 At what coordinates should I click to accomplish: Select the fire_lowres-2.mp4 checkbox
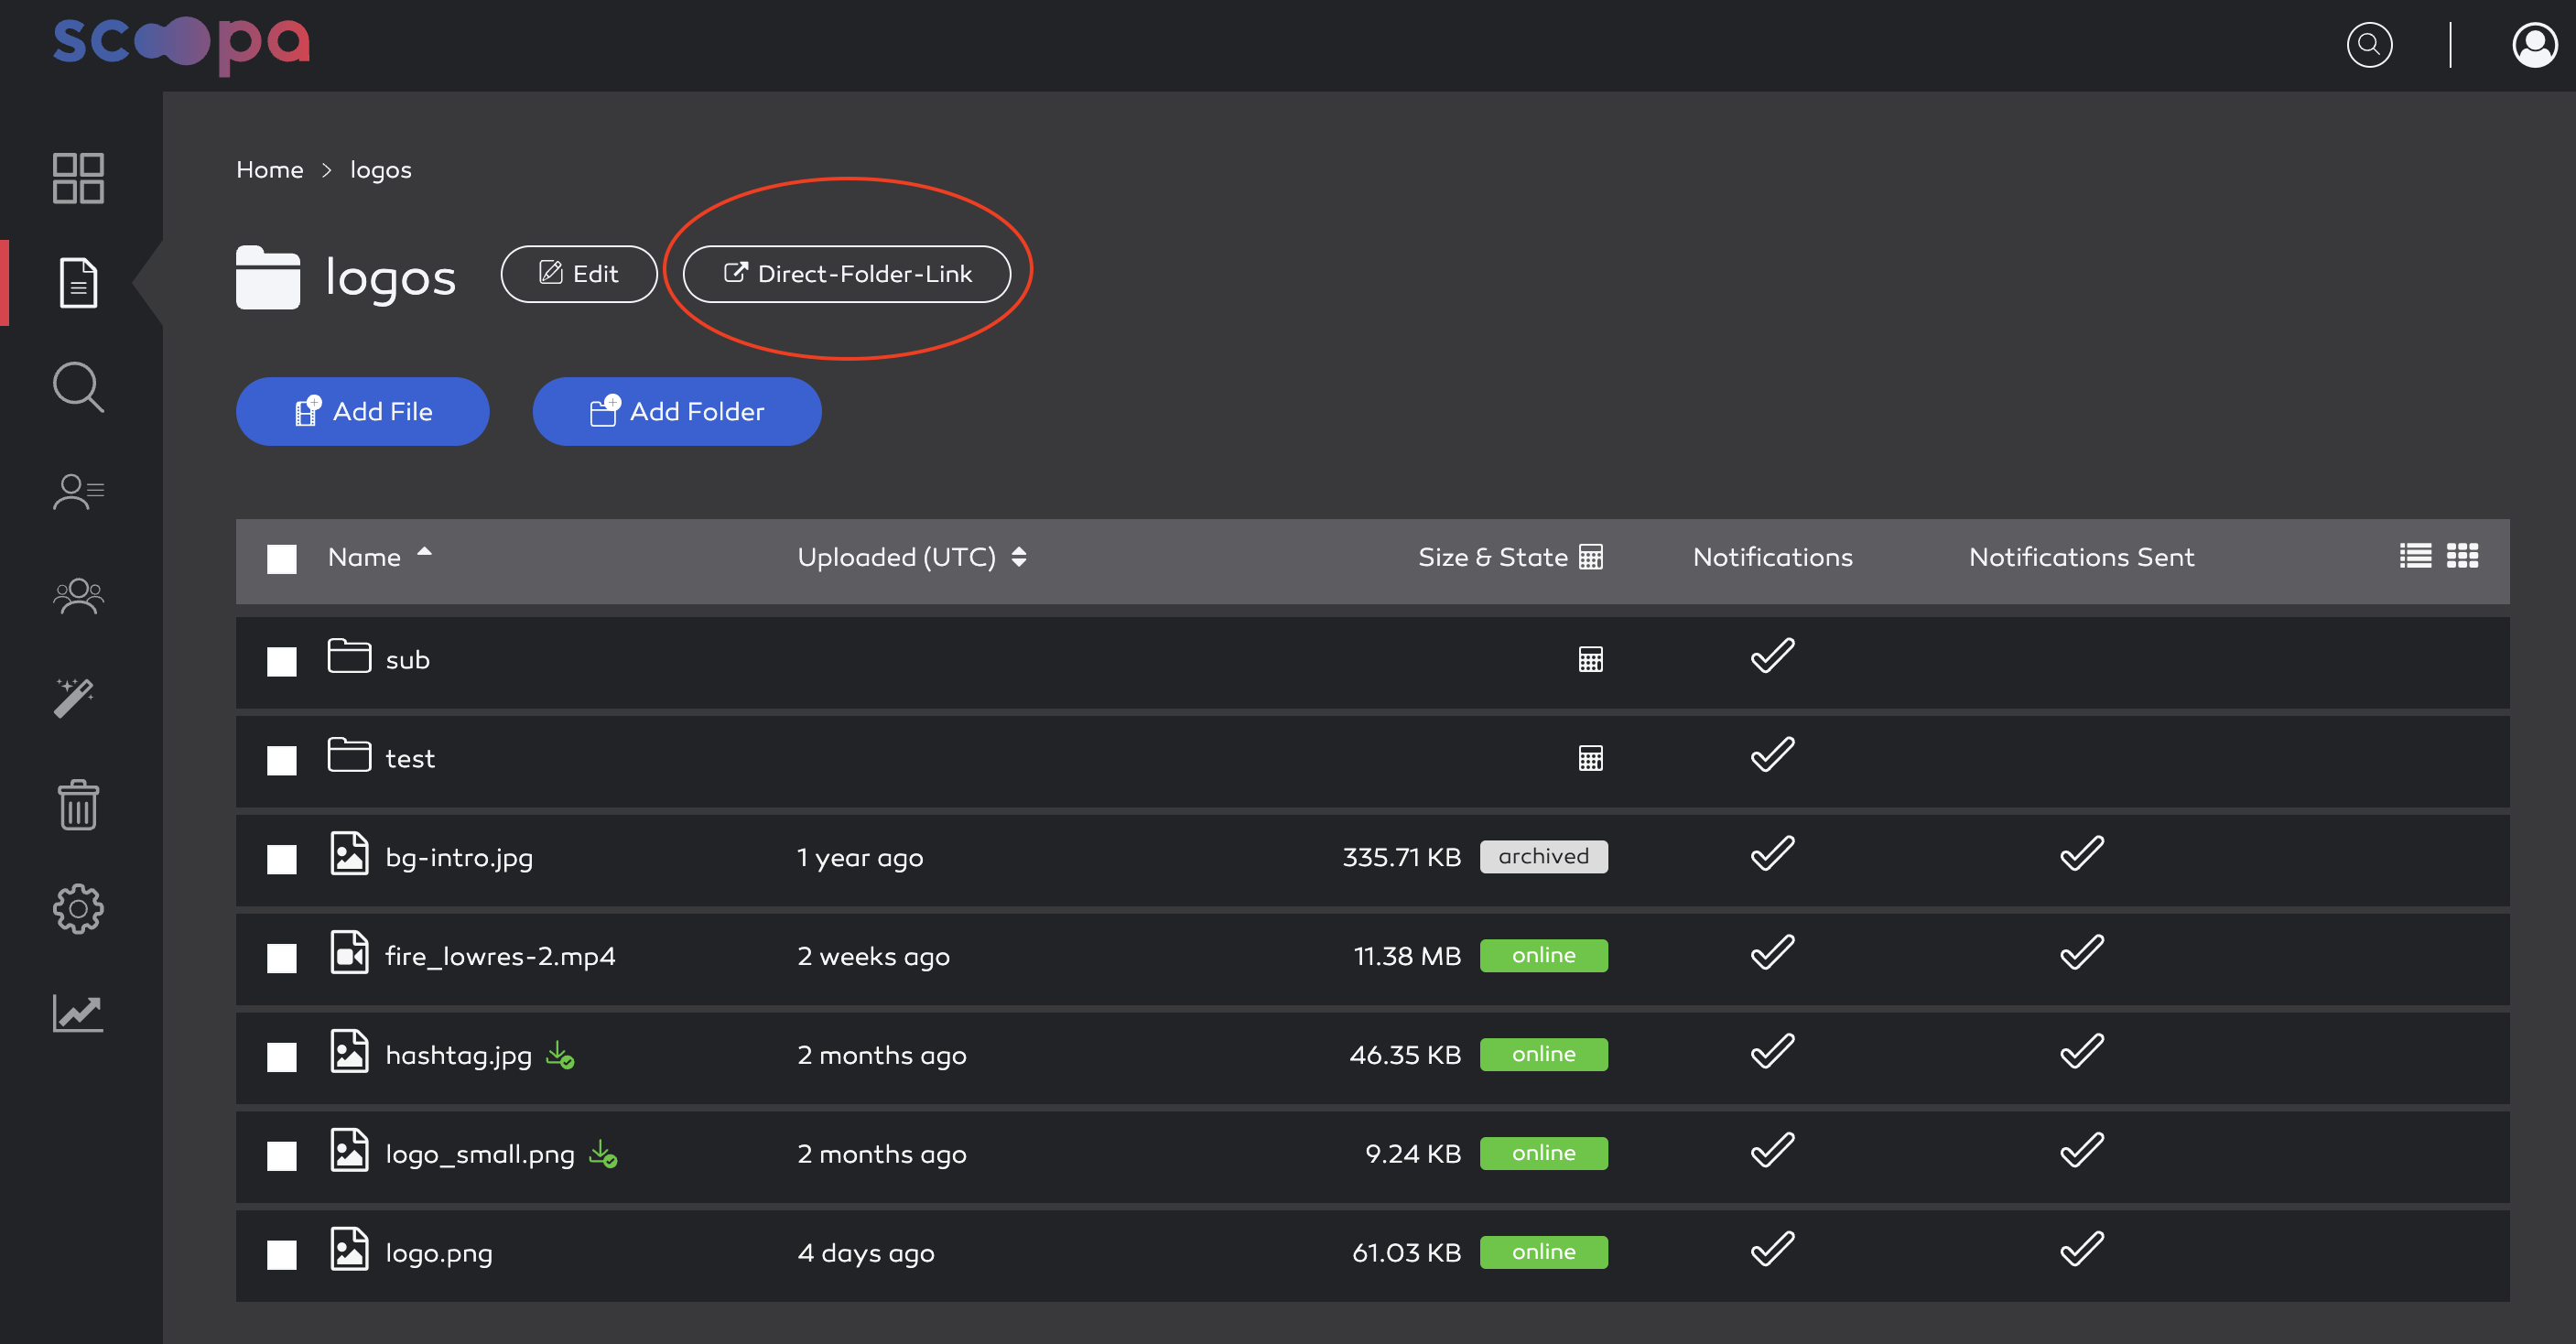tap(282, 959)
